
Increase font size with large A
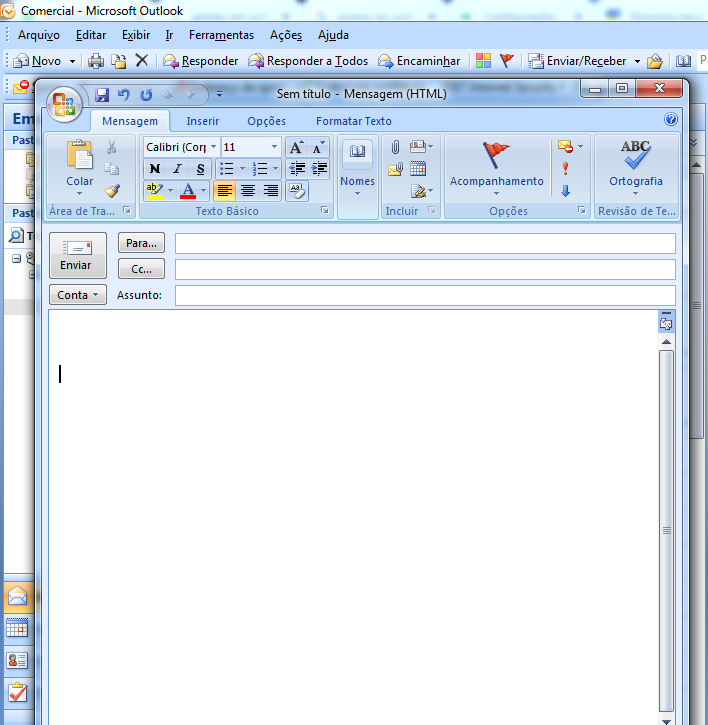(296, 147)
